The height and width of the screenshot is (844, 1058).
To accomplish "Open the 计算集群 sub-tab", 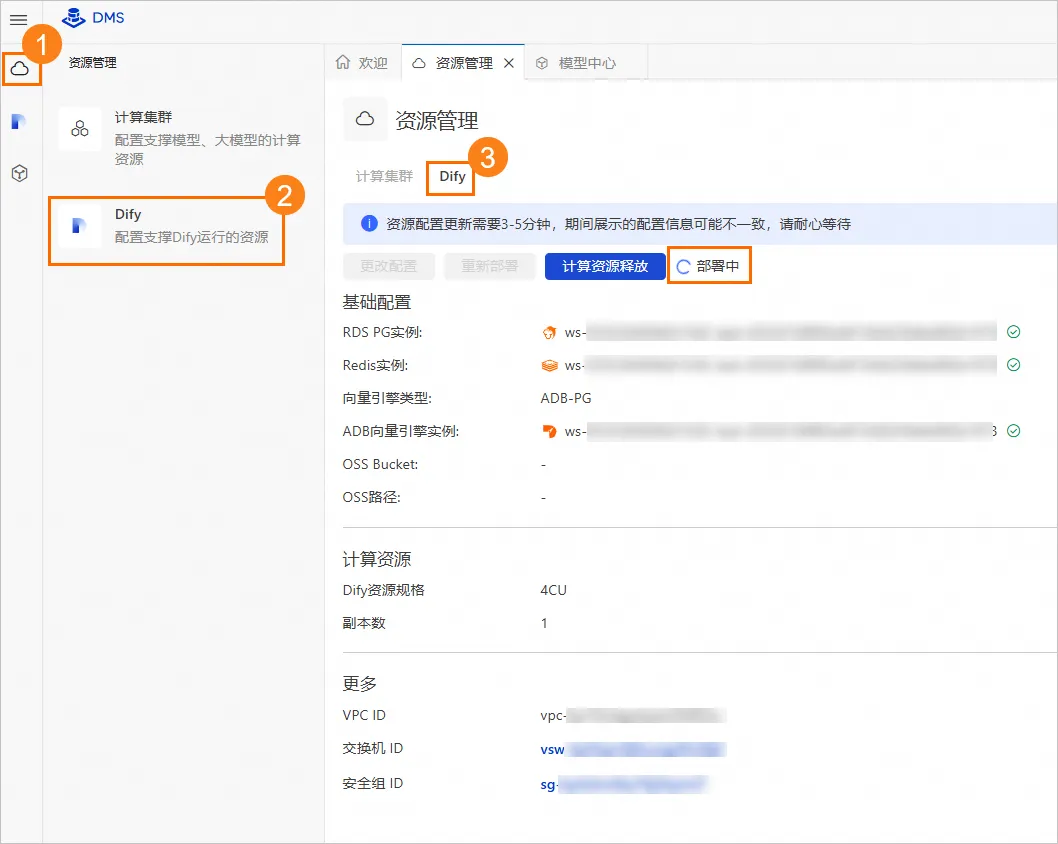I will pyautogui.click(x=384, y=176).
